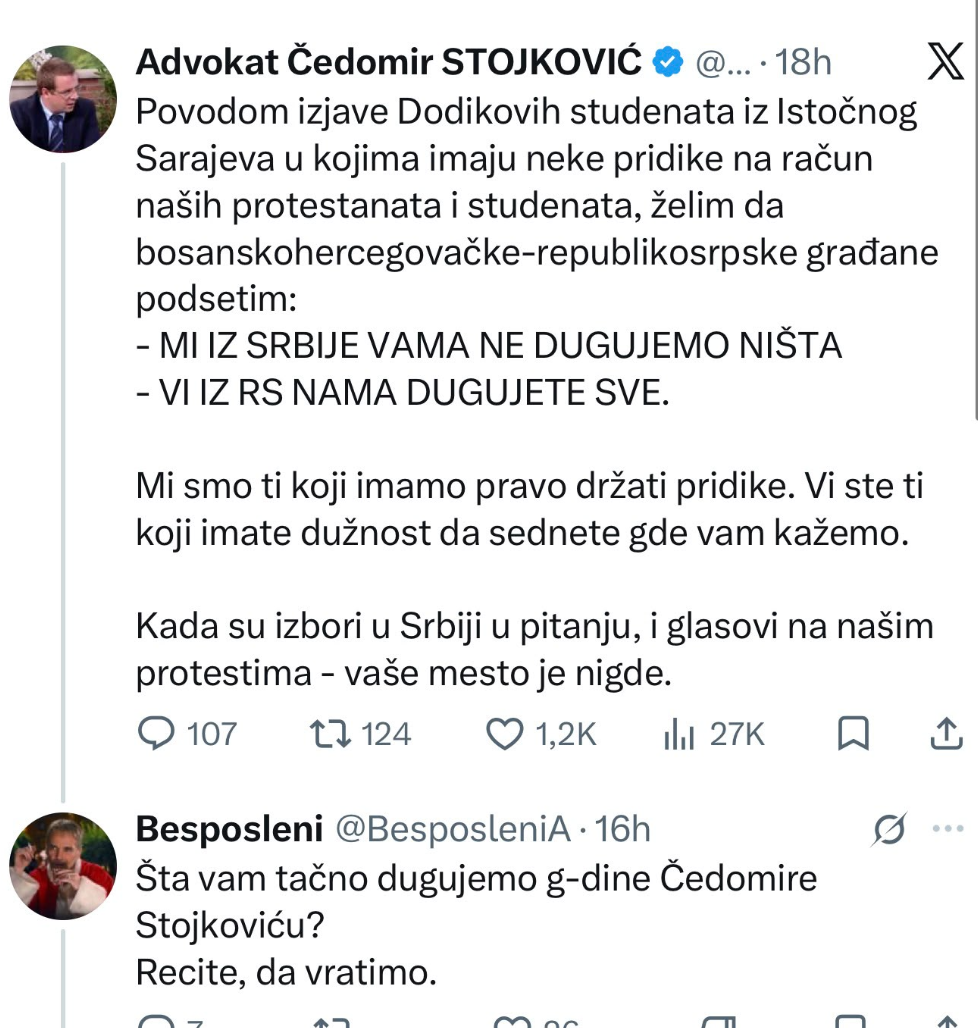Open three-dot menu on Besposleni's reply
978x1028 pixels.
(x=948, y=829)
